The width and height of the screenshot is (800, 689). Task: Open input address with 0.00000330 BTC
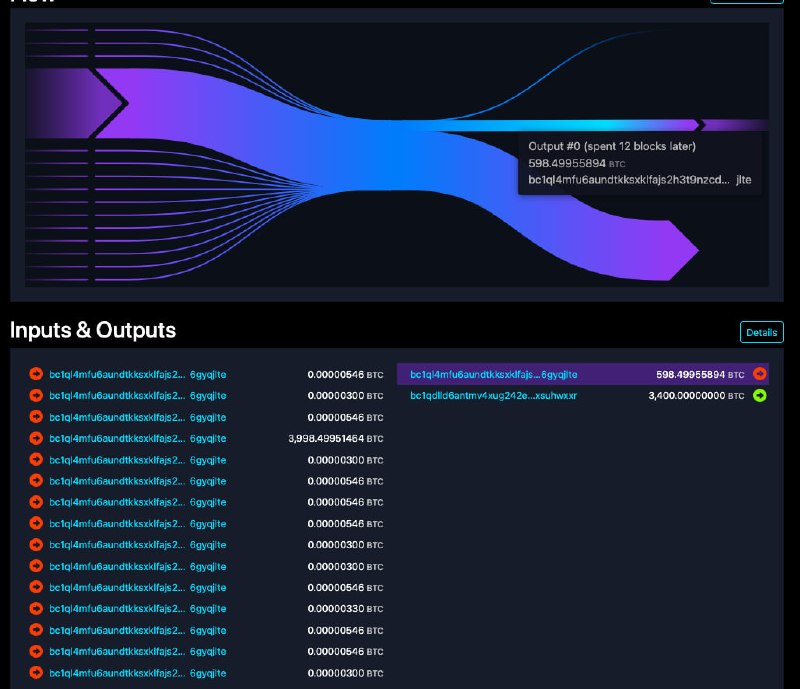click(138, 609)
